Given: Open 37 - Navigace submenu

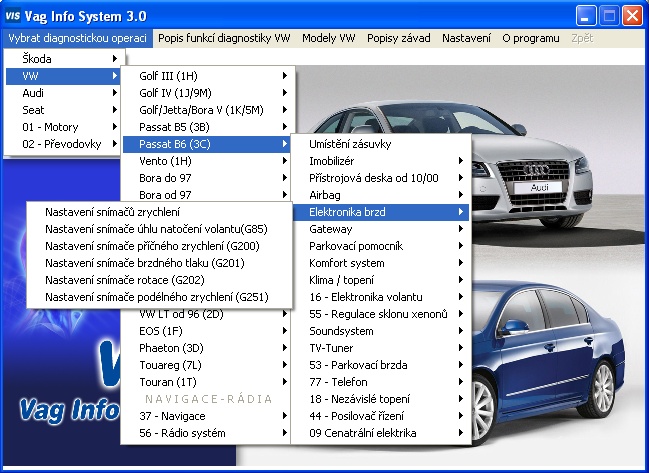Looking at the screenshot, I should click(x=208, y=415).
